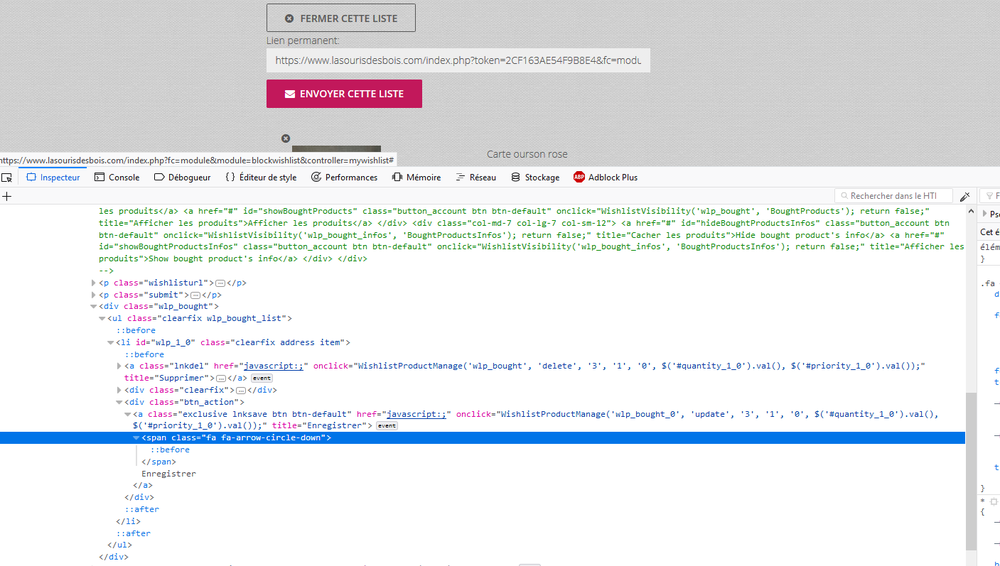Viewport: 1000px width, 566px height.
Task: Select the ::after row below closing </div>
Action: tap(142, 509)
